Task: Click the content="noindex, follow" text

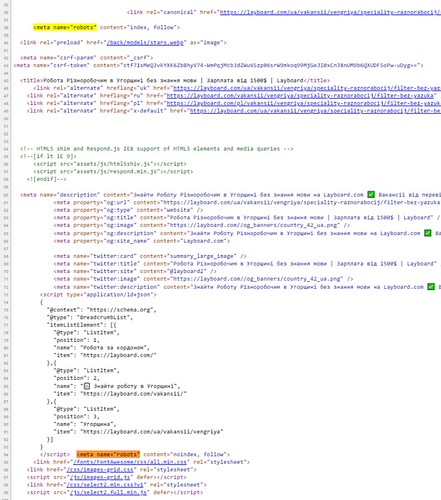Action: tap(187, 454)
